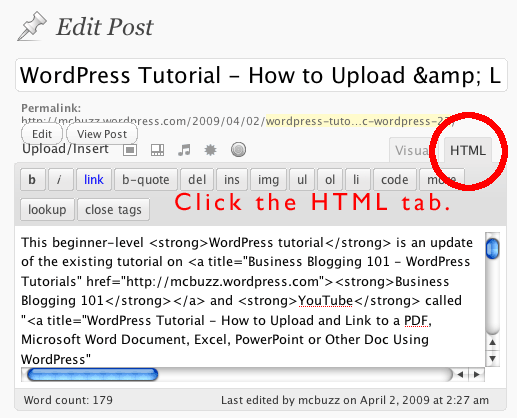Click the ins tag button
Image resolution: width=517 pixels, height=418 pixels.
[x=232, y=180]
